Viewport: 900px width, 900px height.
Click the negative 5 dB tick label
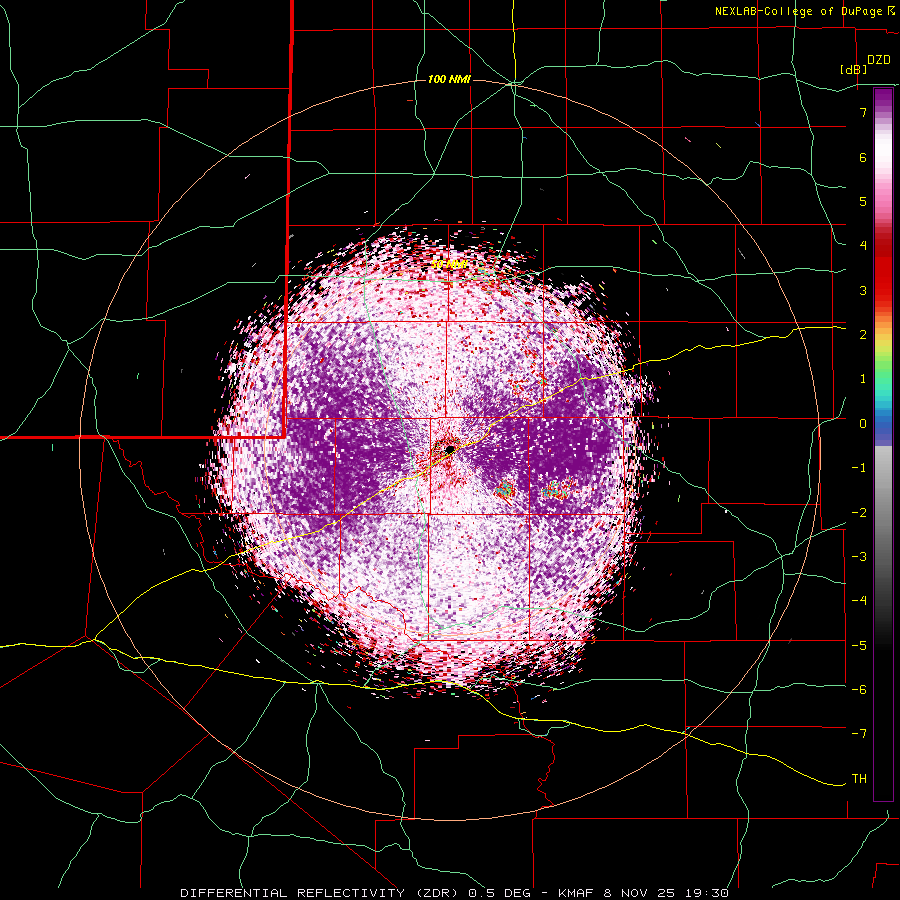859,645
